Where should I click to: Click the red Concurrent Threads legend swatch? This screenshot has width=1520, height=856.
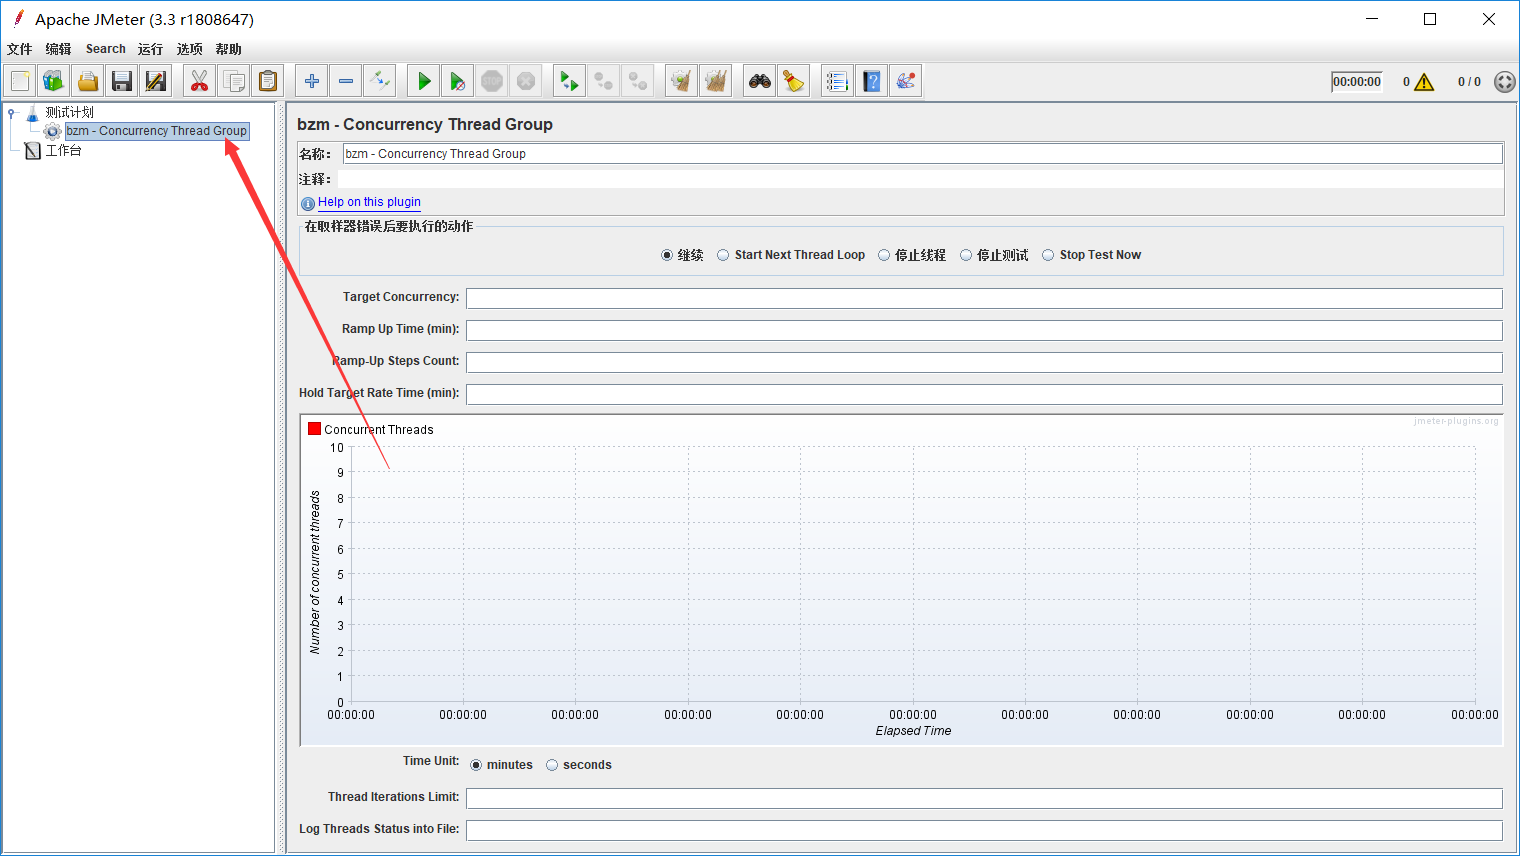click(x=314, y=429)
